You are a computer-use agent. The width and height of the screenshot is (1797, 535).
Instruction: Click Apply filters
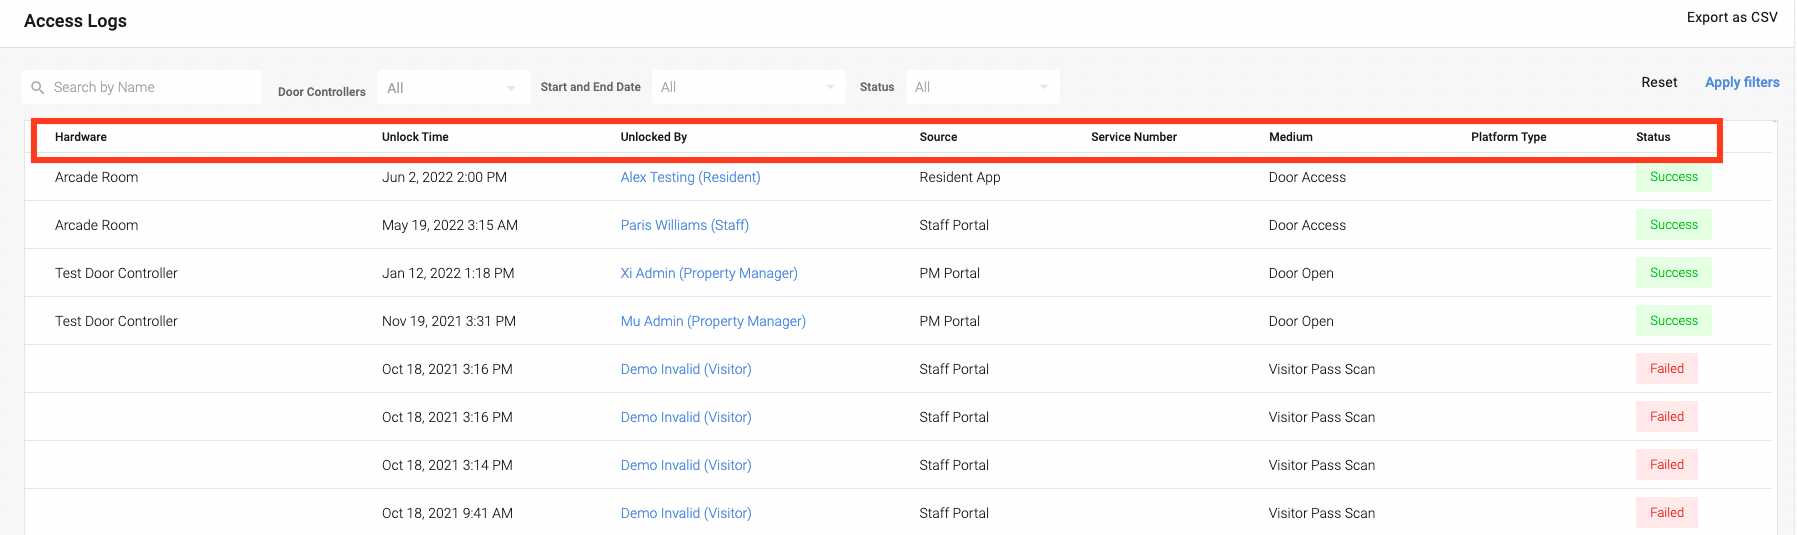click(x=1742, y=83)
